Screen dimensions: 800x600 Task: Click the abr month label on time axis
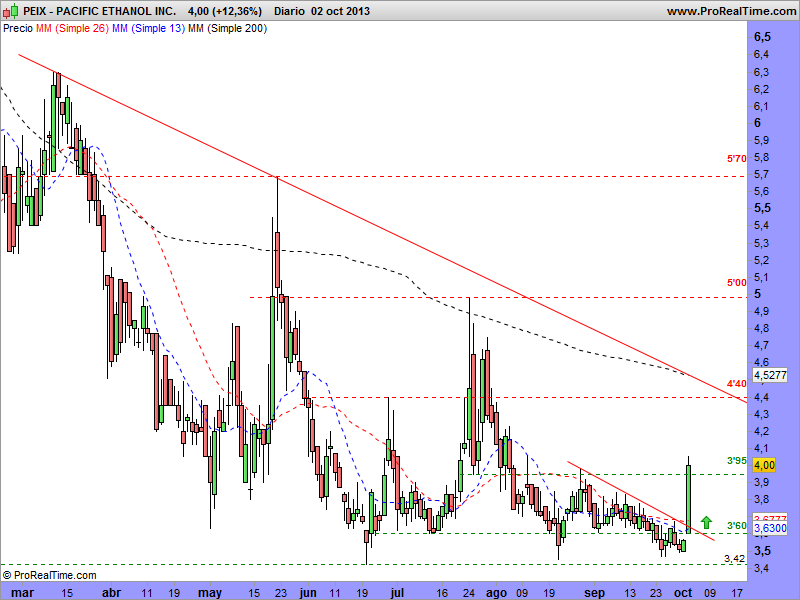tap(111, 592)
